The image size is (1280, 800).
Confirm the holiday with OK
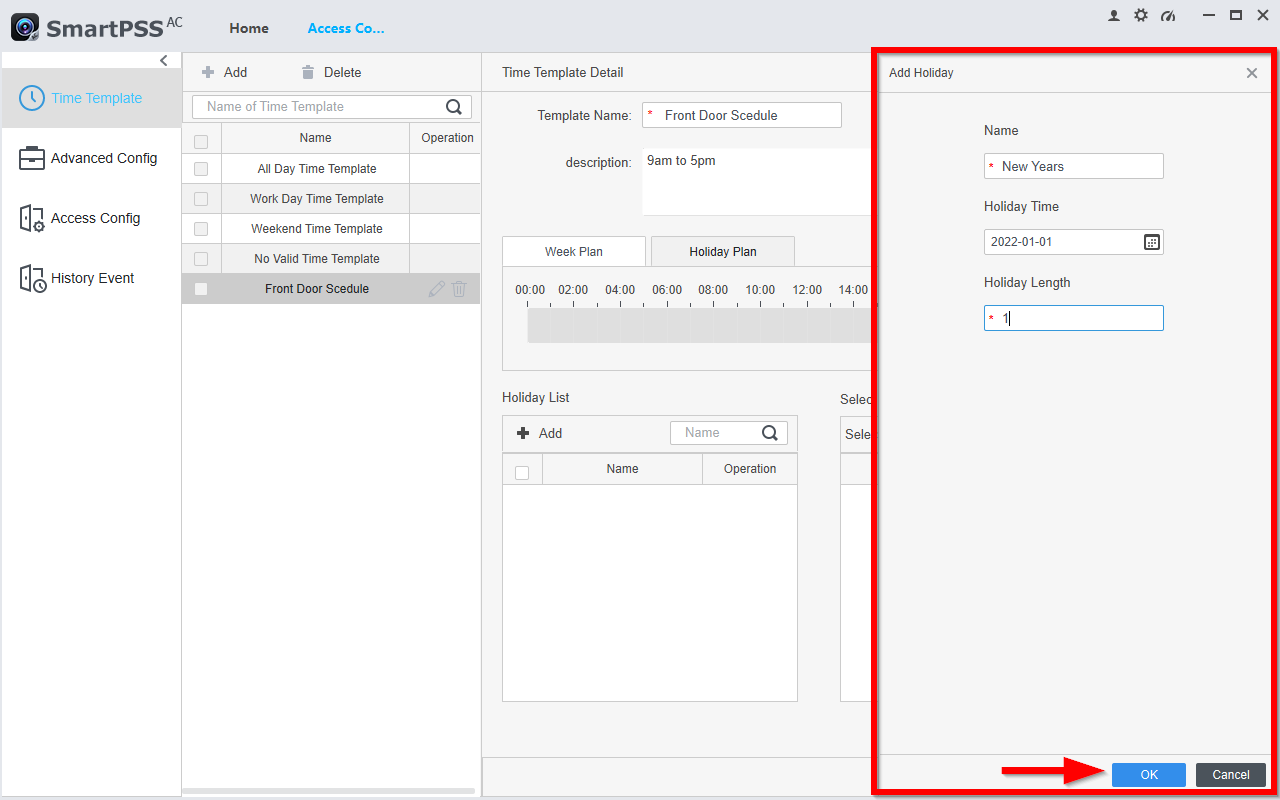coord(1149,775)
